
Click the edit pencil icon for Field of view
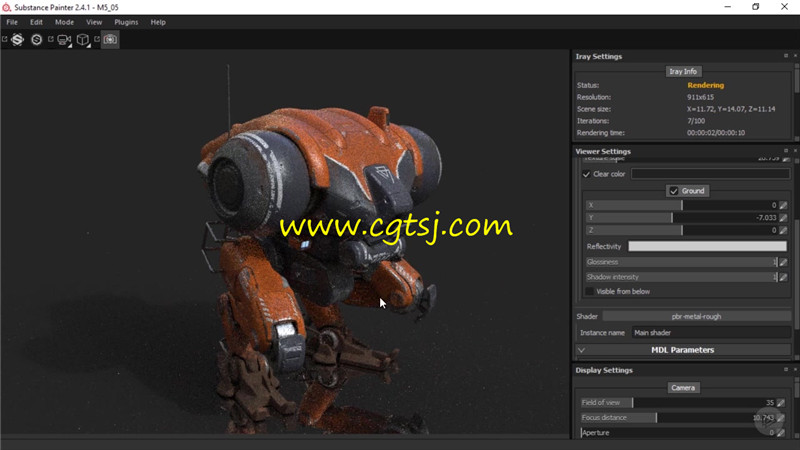point(781,403)
